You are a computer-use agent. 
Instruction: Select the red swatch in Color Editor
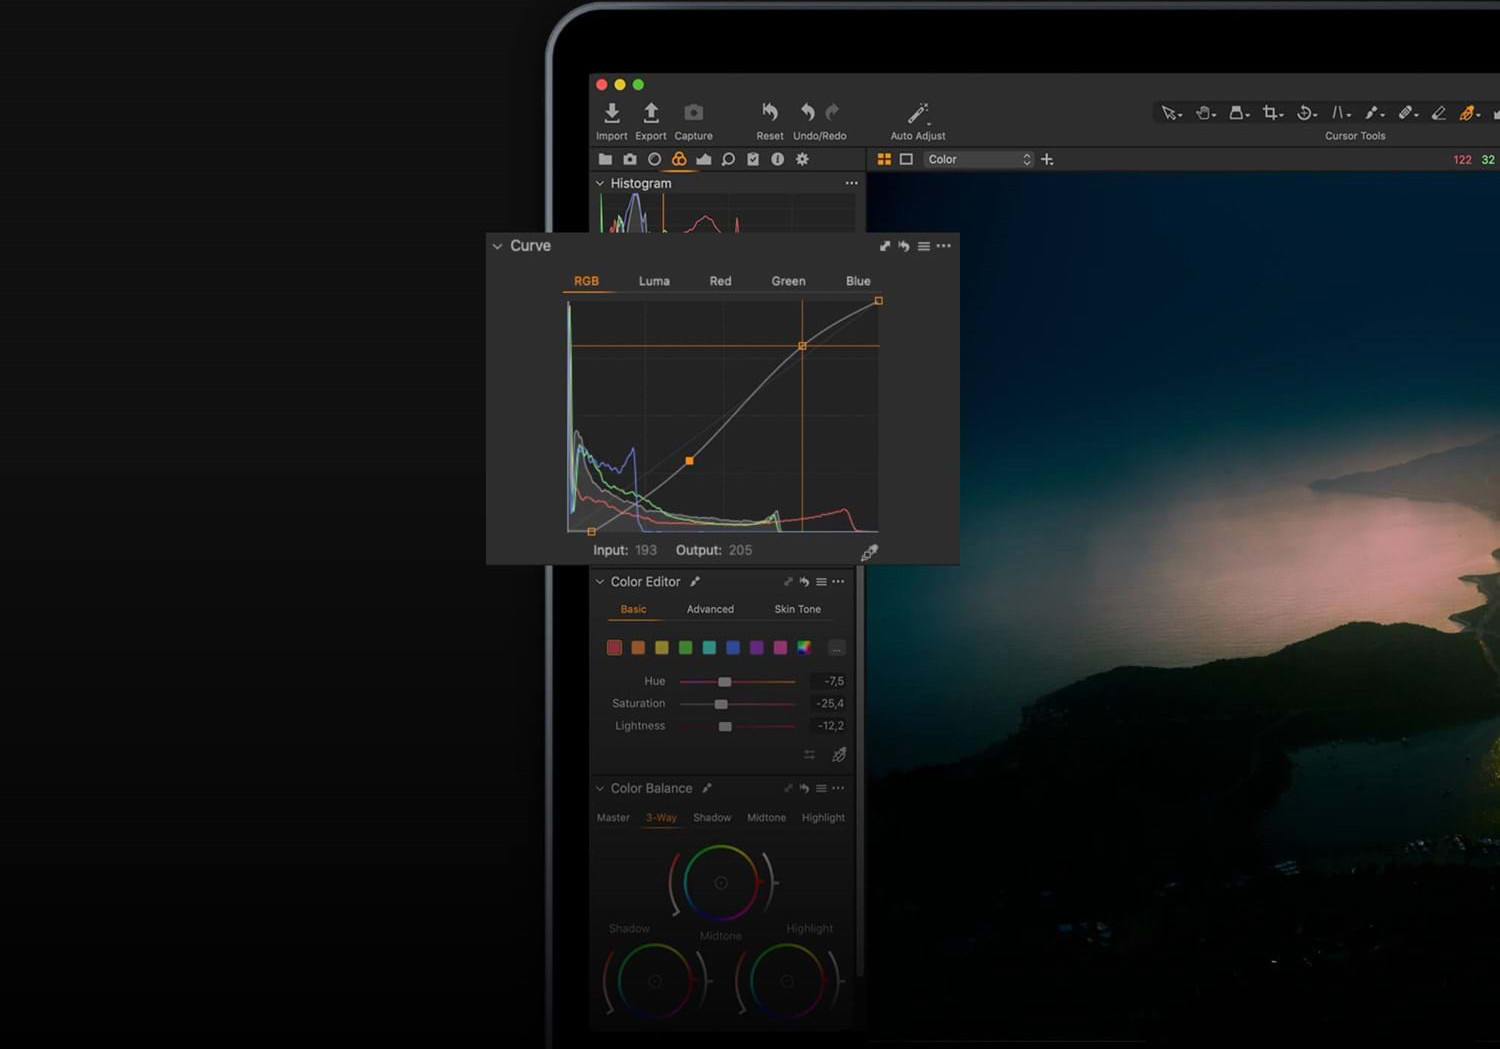(x=614, y=648)
